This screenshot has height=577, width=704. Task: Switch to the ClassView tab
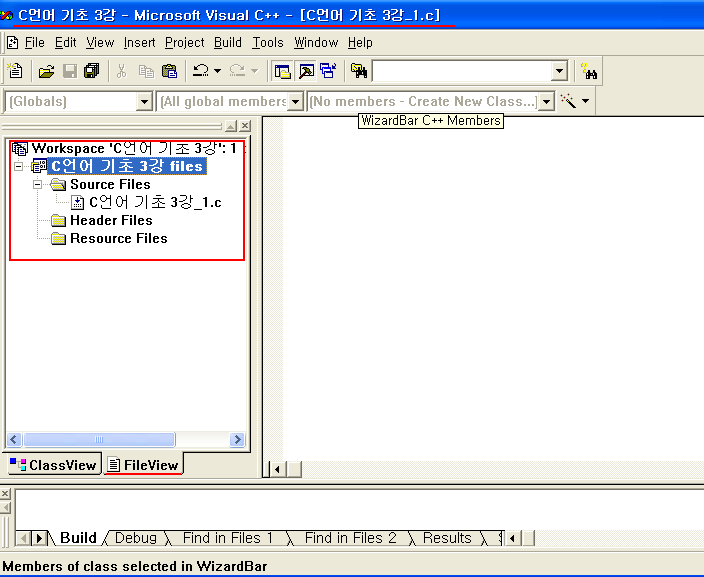click(x=54, y=465)
